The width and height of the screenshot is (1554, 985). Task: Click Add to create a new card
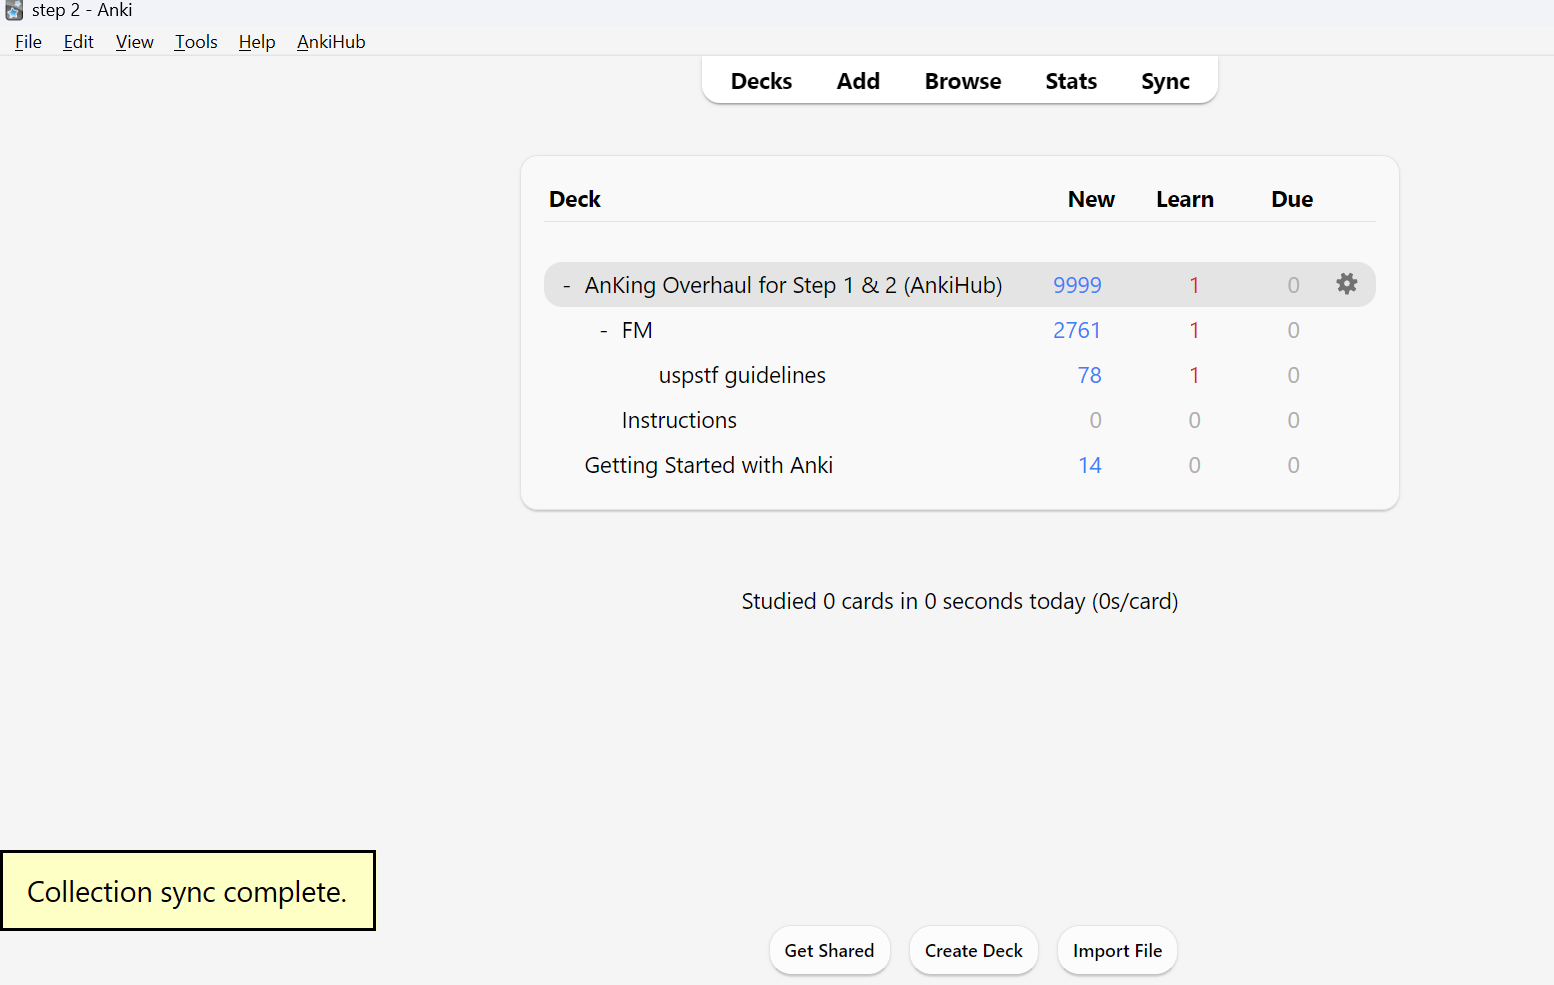coord(858,81)
